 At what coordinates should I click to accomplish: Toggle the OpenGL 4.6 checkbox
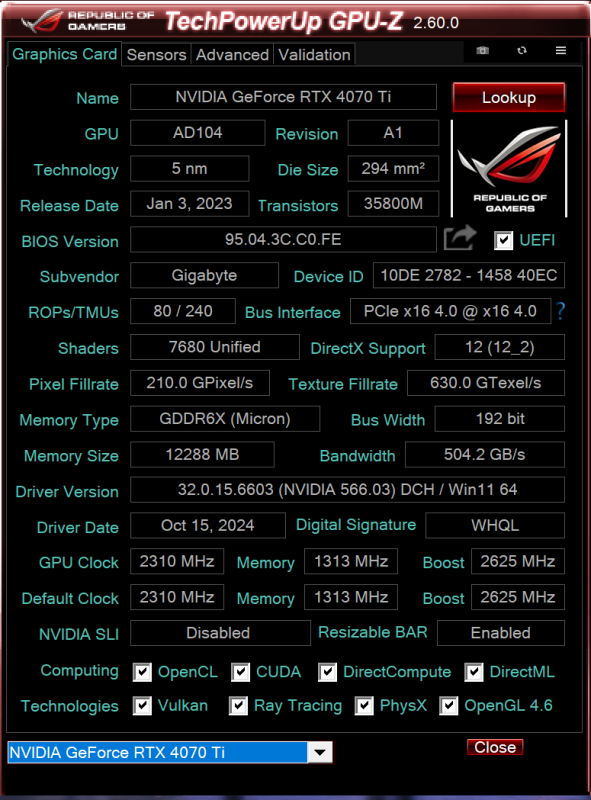coord(449,706)
